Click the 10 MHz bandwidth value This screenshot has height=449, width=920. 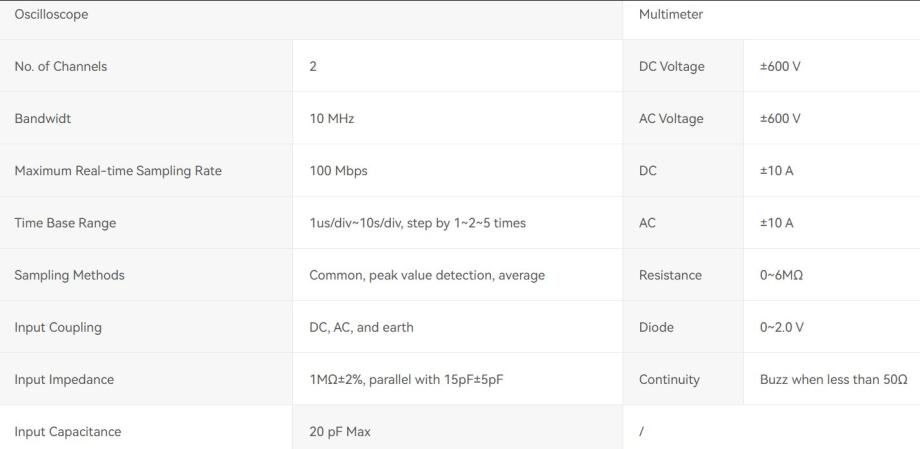coord(332,119)
